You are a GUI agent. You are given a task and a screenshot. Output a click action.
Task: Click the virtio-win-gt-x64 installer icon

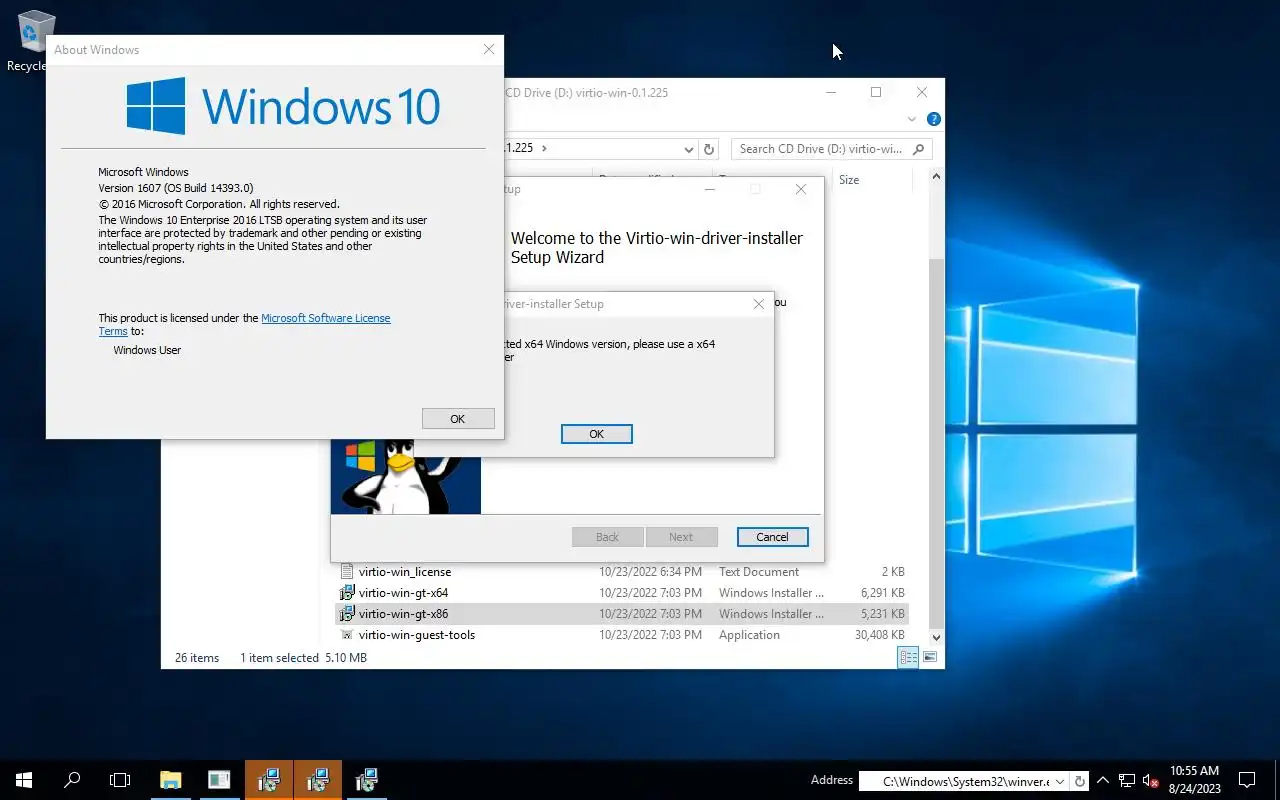(x=347, y=593)
